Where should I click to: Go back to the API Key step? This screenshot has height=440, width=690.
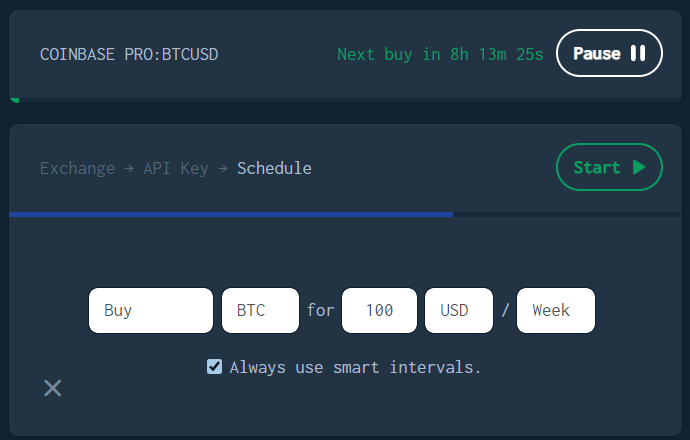[x=176, y=169]
